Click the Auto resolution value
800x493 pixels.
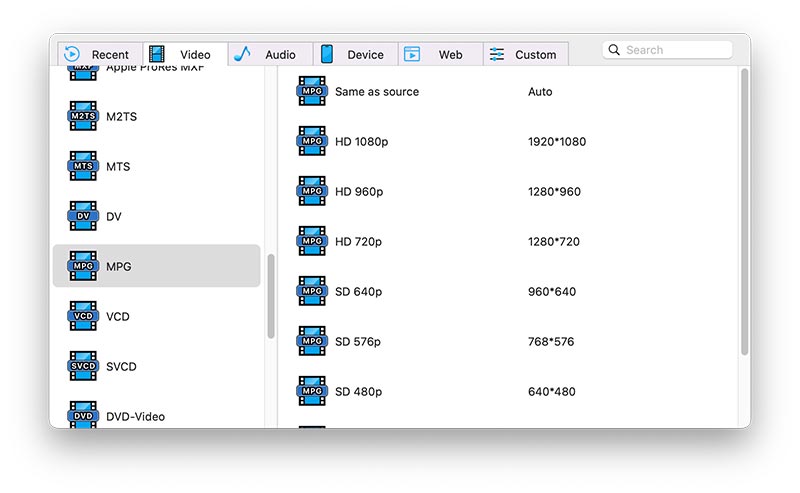pyautogui.click(x=540, y=91)
